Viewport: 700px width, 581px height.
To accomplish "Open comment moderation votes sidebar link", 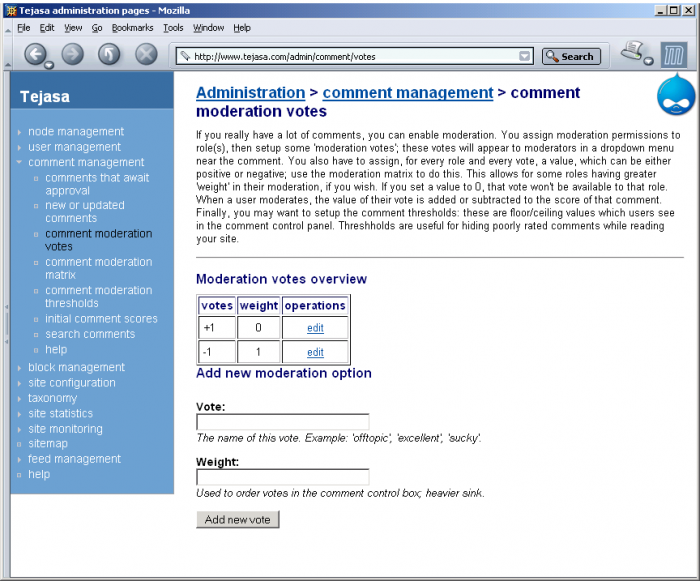I will coord(99,240).
